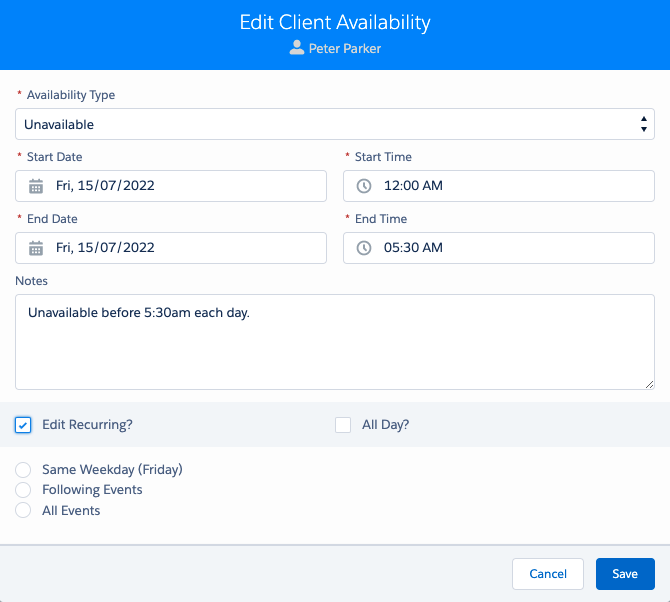The image size is (670, 602).
Task: Click the End Date label
Action: pos(52,219)
